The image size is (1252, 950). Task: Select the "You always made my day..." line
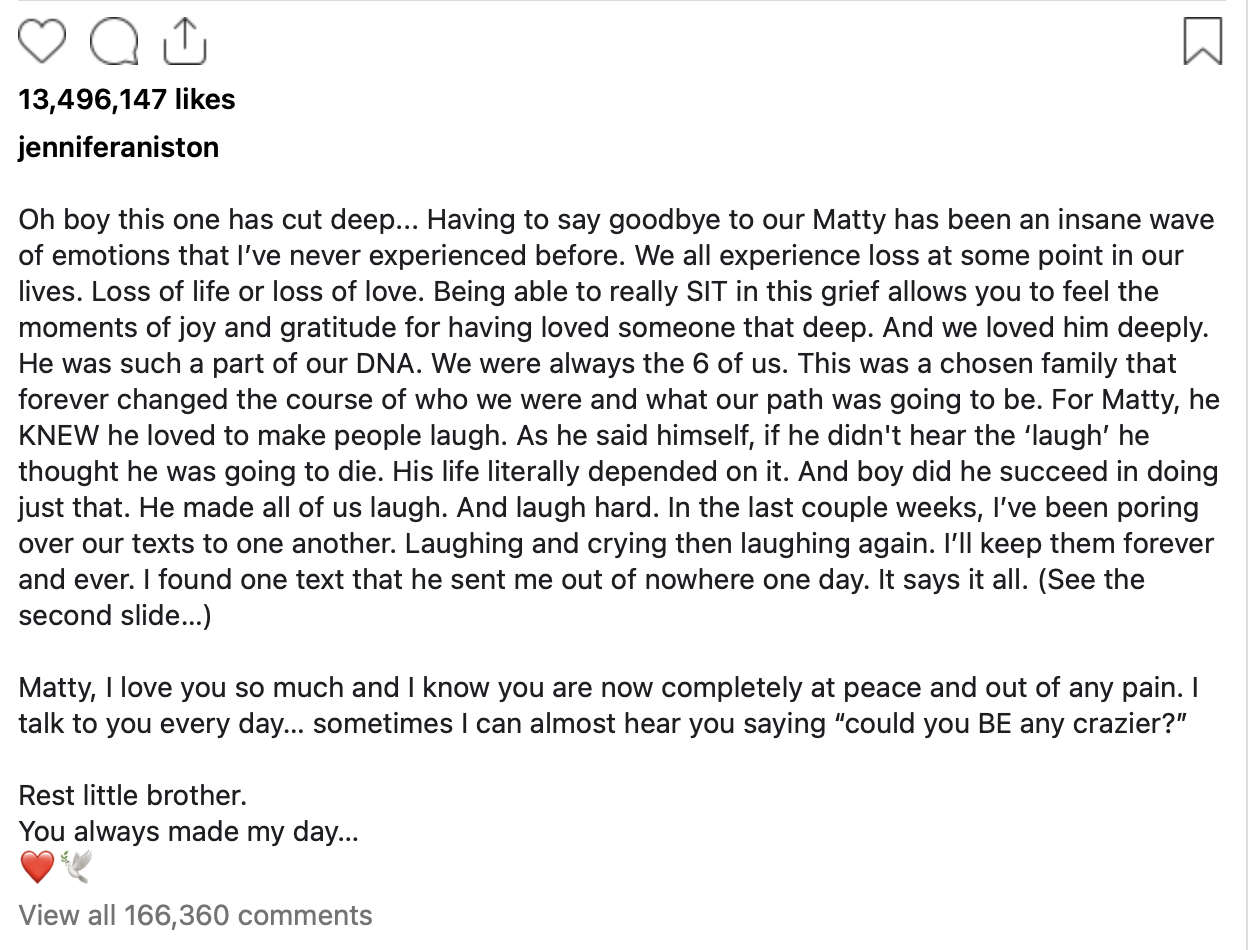click(x=188, y=832)
